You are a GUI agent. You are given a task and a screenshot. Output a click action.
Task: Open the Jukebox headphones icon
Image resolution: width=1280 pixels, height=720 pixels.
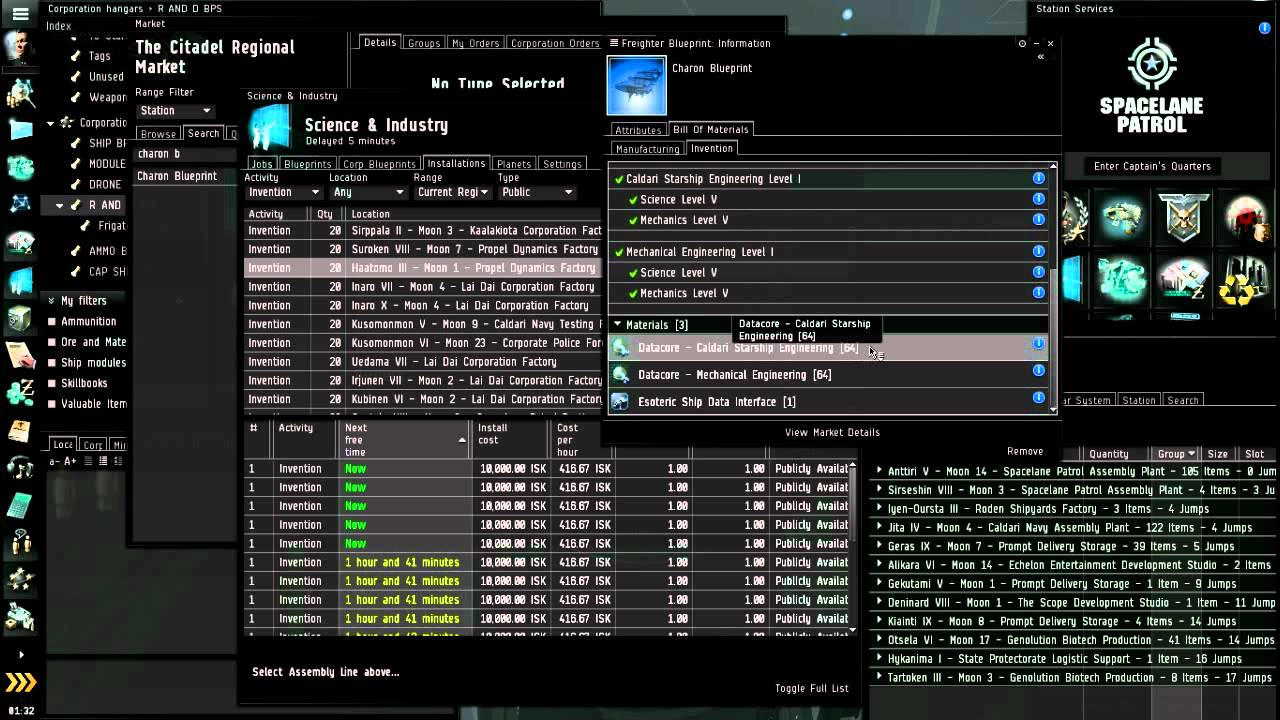[x=20, y=468]
